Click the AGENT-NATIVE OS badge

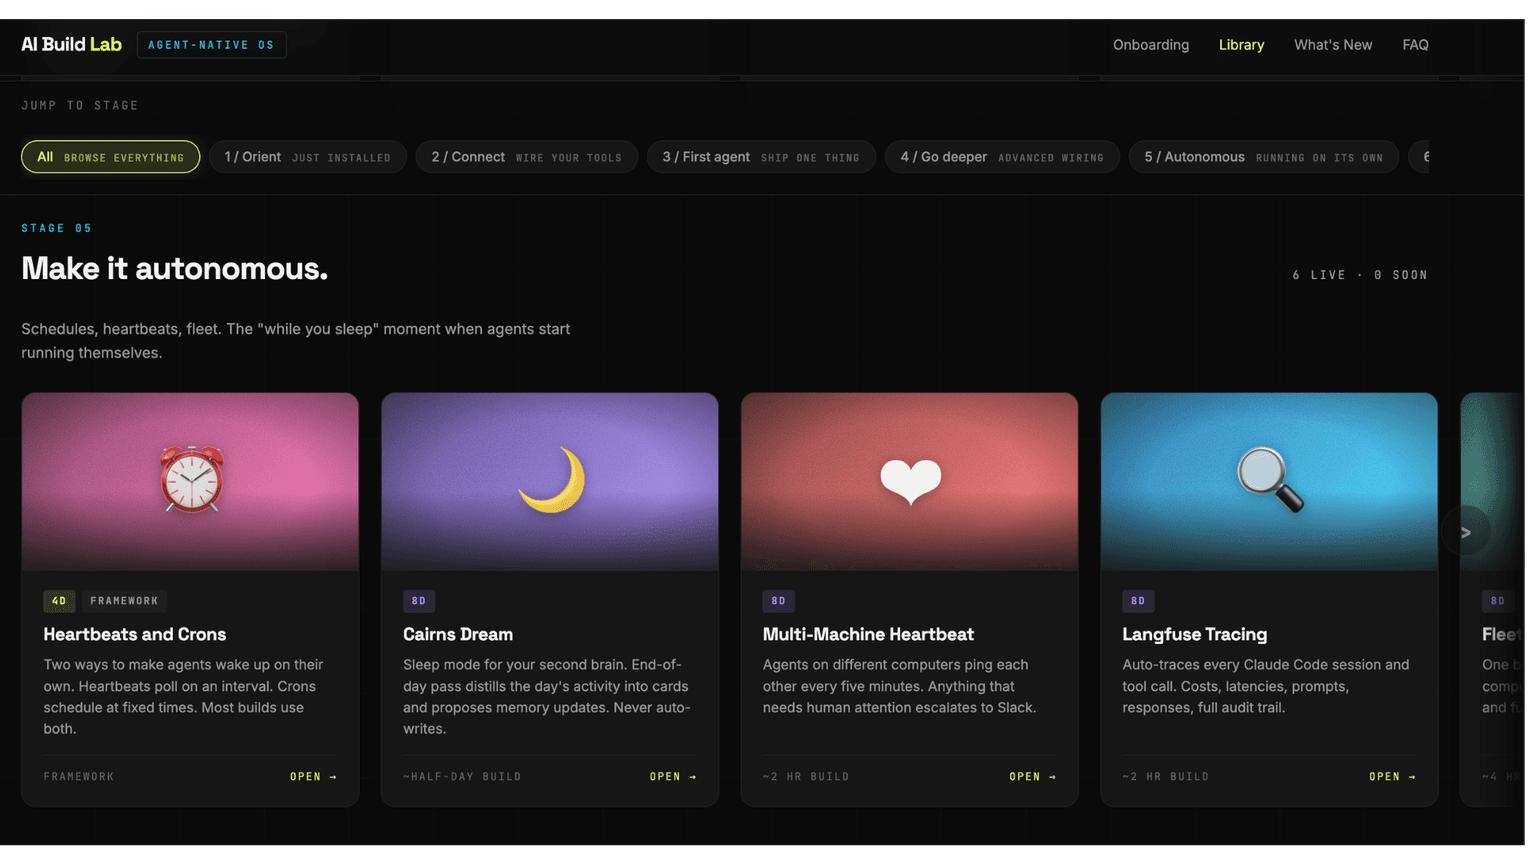211,45
